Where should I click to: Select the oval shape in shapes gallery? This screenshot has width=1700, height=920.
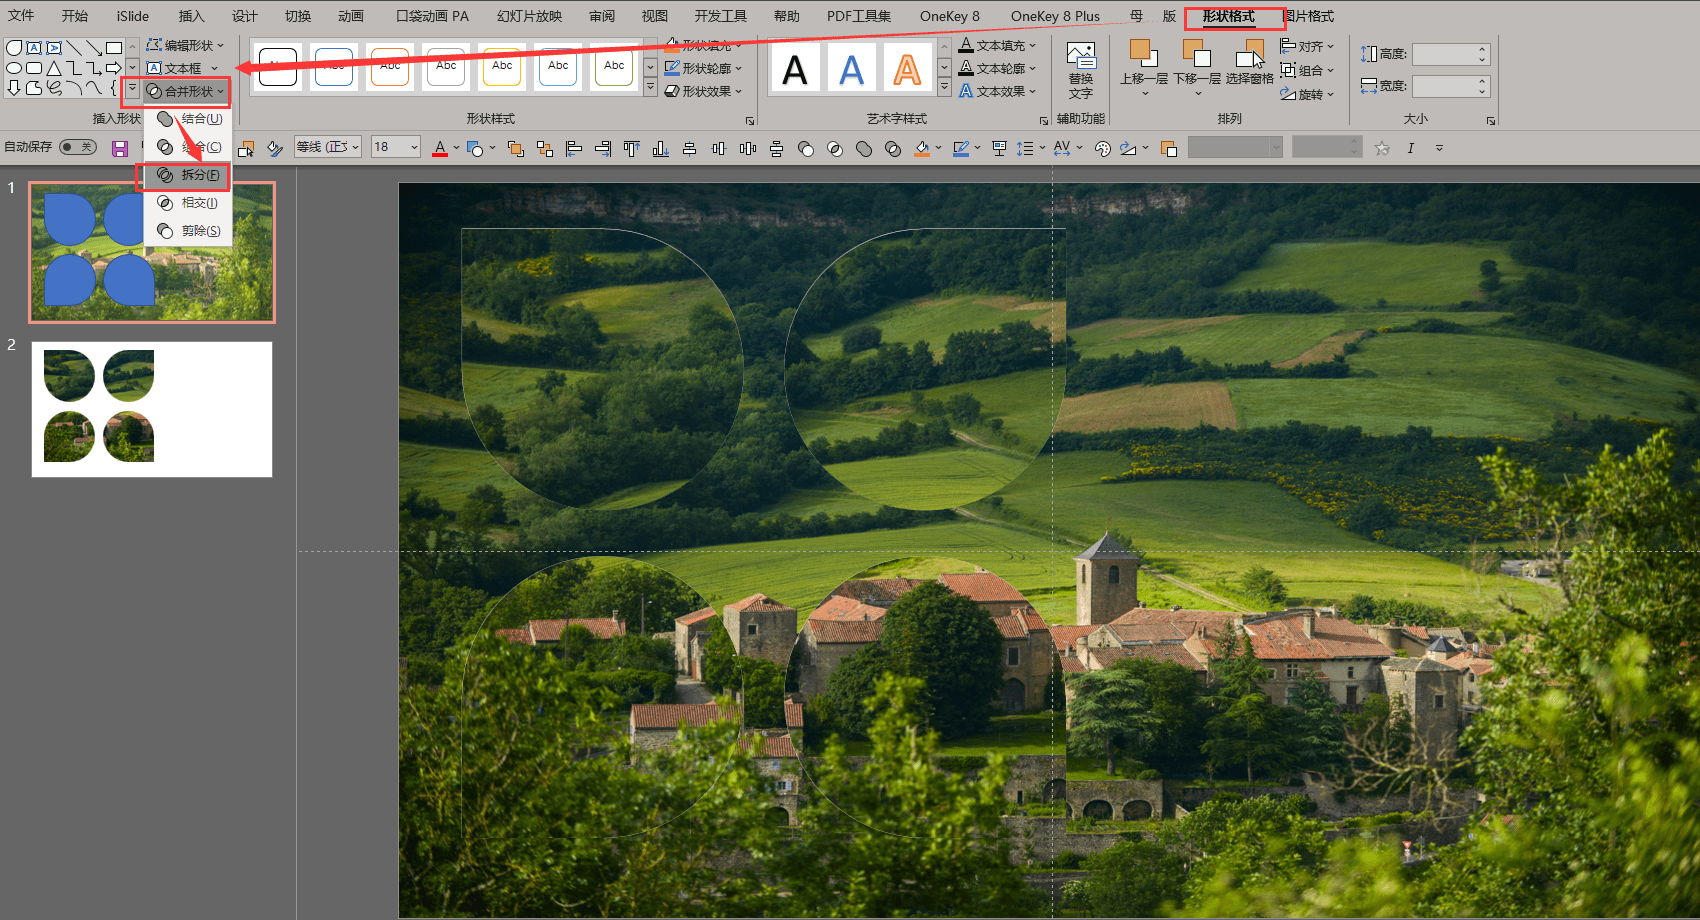pos(14,68)
